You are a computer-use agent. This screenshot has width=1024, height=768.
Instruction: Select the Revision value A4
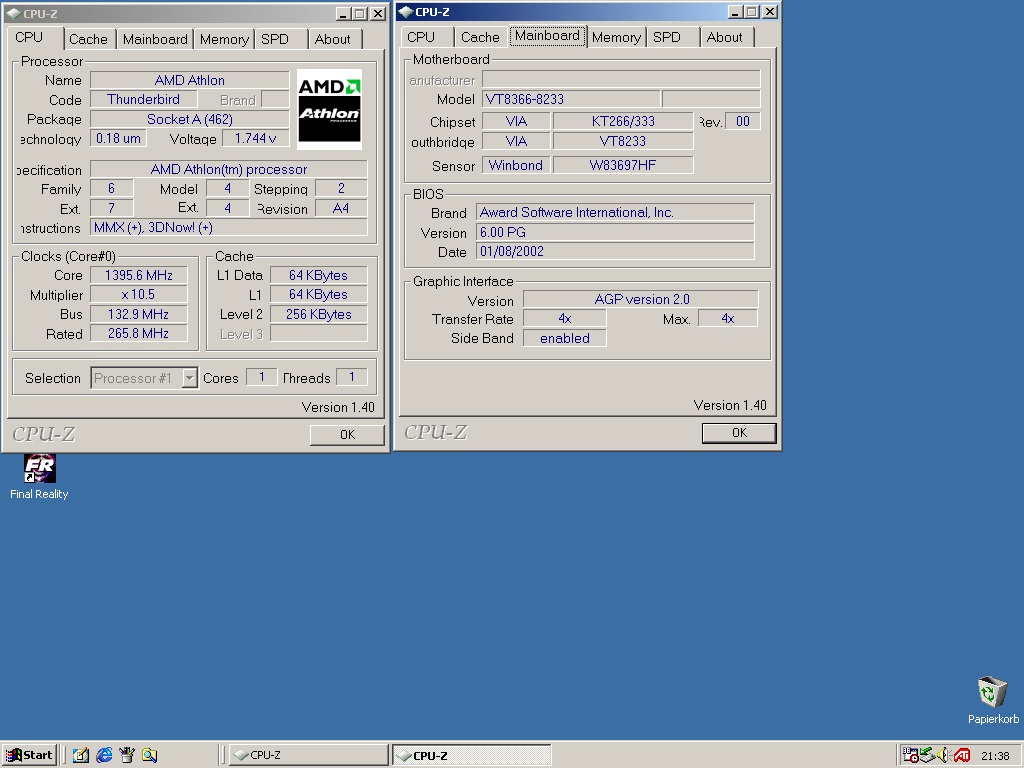coord(341,208)
